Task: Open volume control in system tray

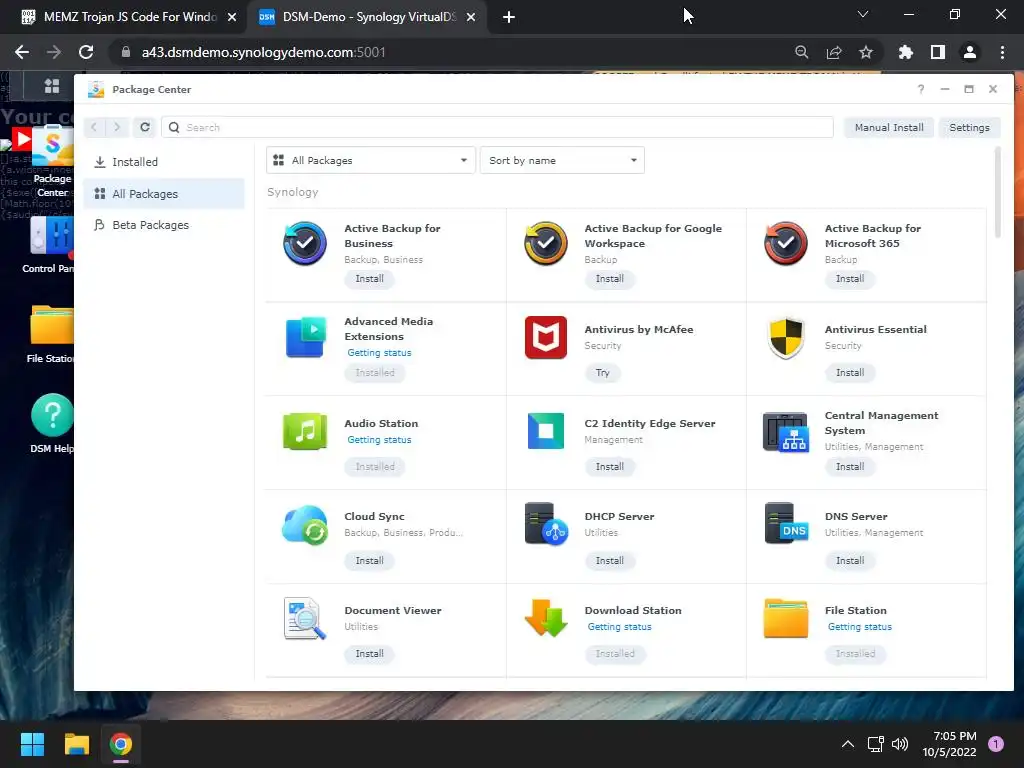Action: [x=900, y=744]
